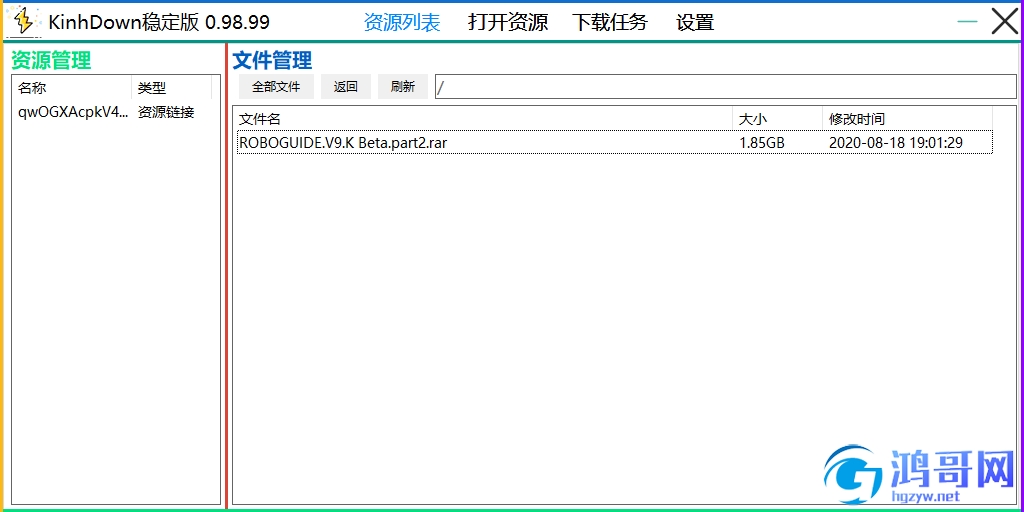Select the qwOGXAcpkV4... resource entry

pyautogui.click(x=73, y=112)
